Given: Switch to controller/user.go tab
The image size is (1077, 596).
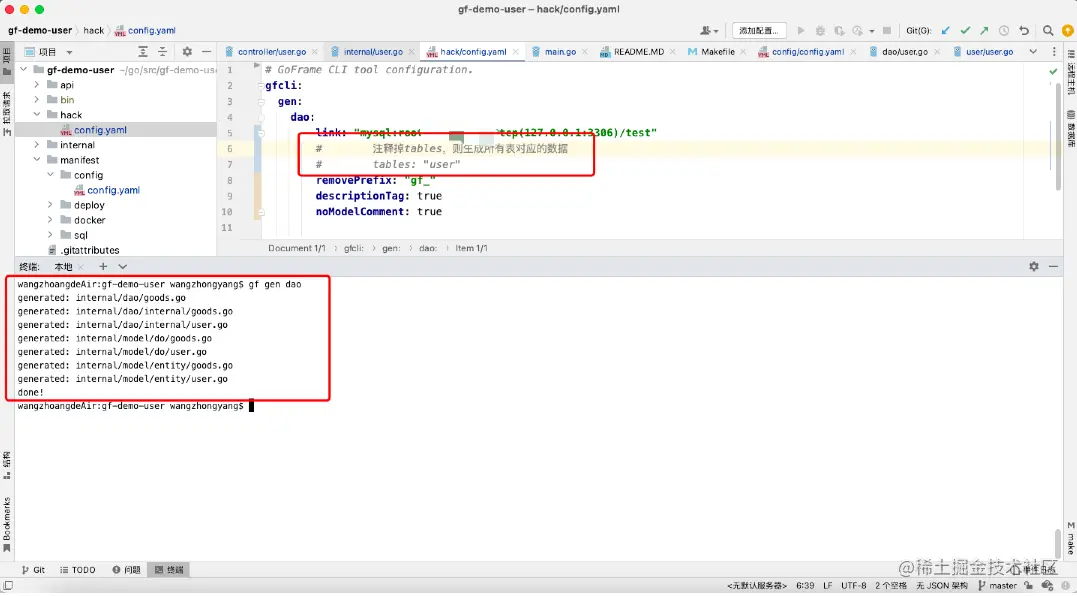Looking at the screenshot, I should tap(272, 51).
